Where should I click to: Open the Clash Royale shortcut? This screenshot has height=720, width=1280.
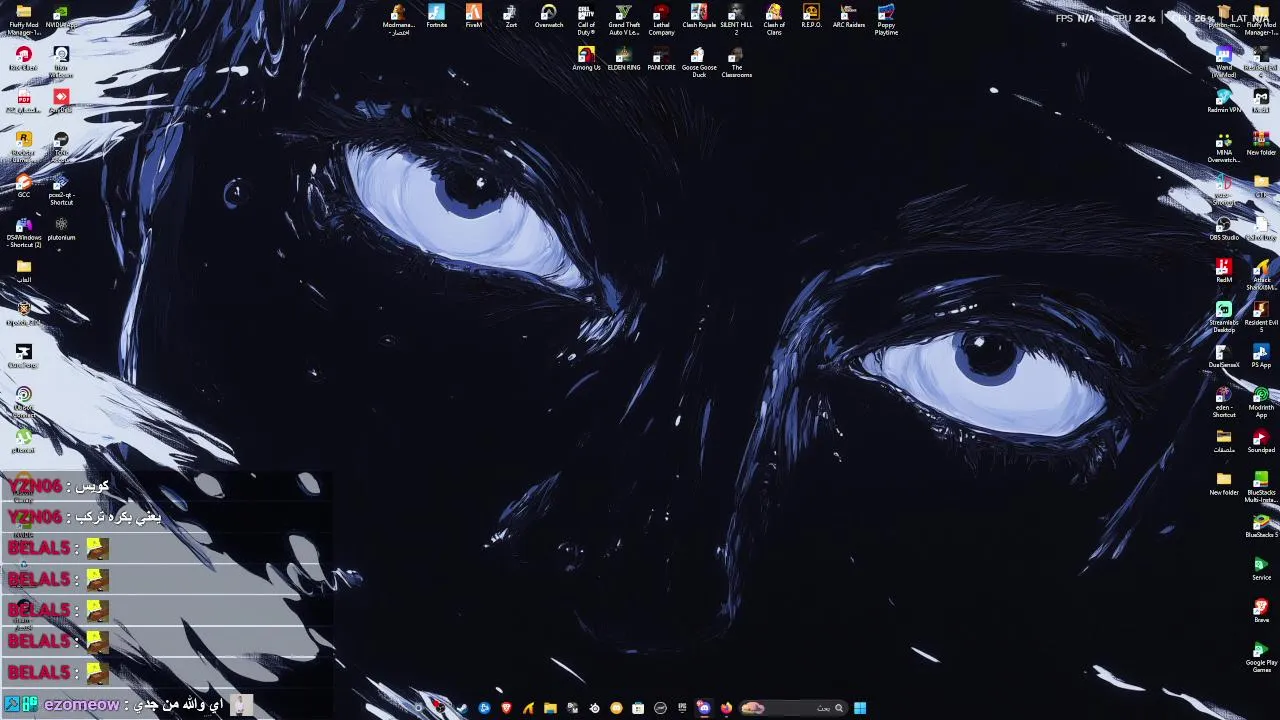(699, 17)
